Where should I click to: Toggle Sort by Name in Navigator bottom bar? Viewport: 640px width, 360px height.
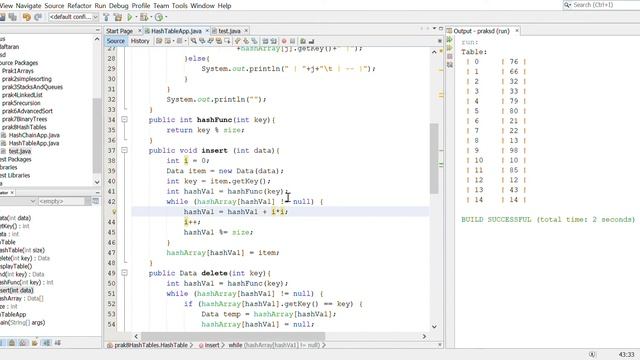[x=46, y=343]
